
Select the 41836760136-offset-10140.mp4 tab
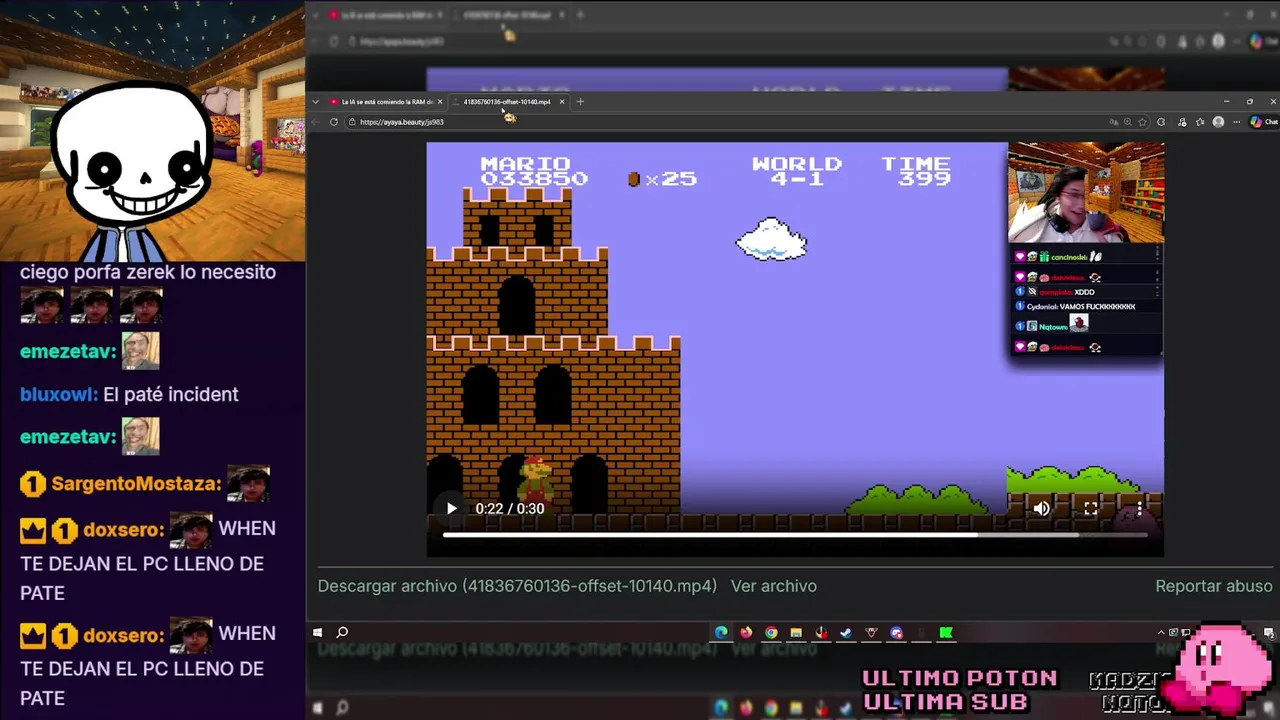point(507,101)
